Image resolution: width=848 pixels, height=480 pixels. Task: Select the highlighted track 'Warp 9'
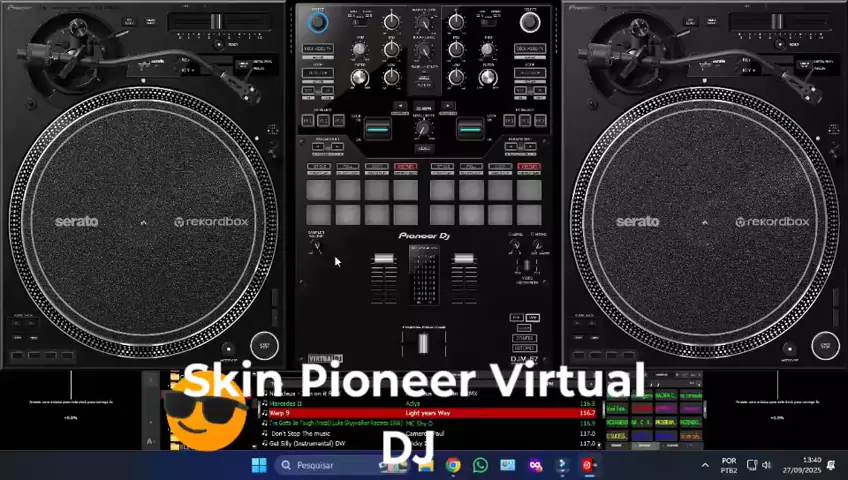429,413
